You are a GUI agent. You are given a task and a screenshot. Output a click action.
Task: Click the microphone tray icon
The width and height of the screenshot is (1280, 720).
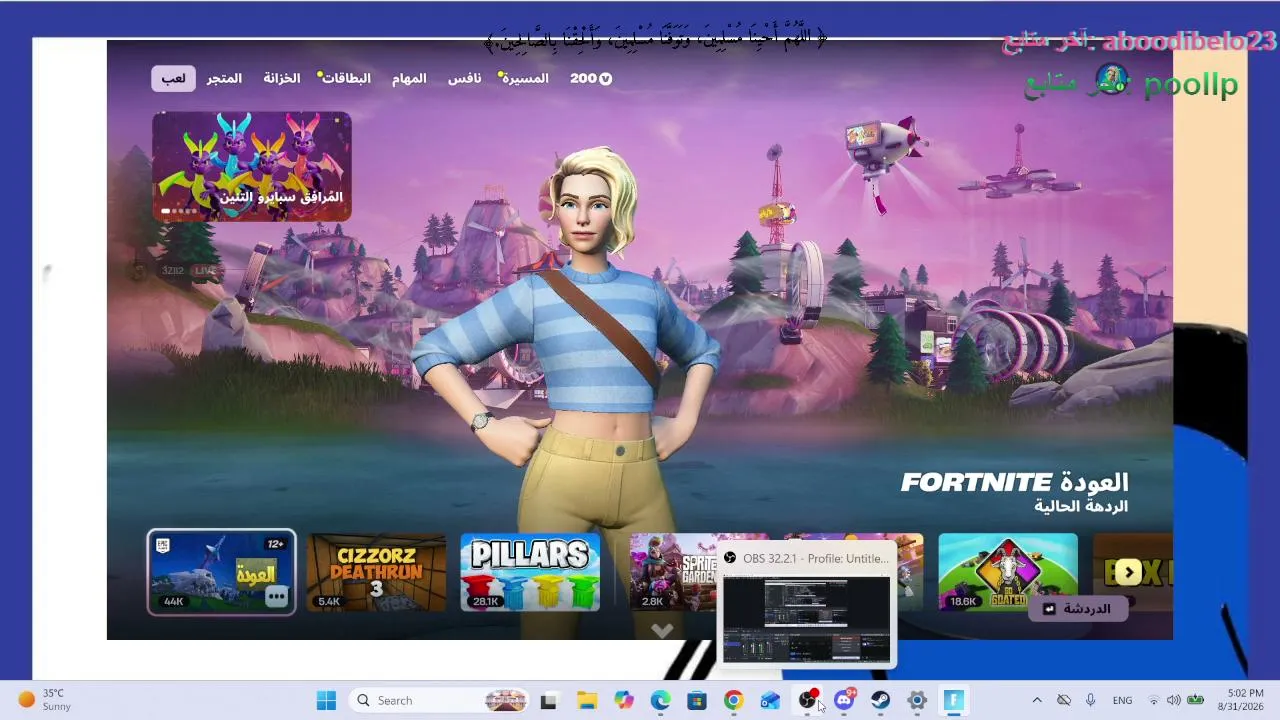[1090, 700]
